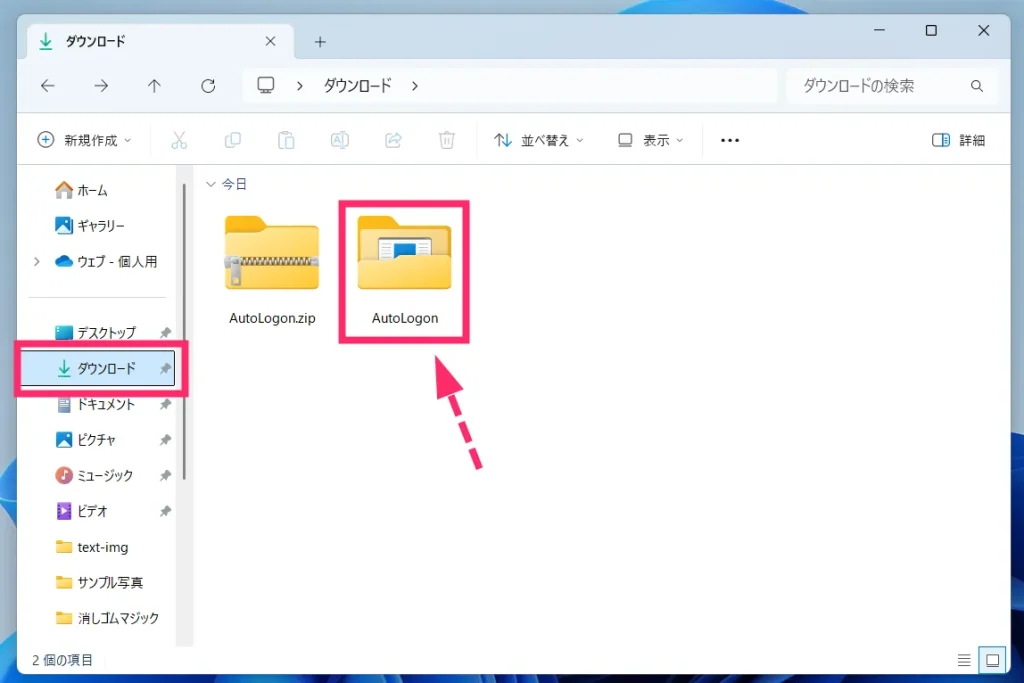Open ウェブ - 個人用 OneDrive in sidebar

[106, 262]
